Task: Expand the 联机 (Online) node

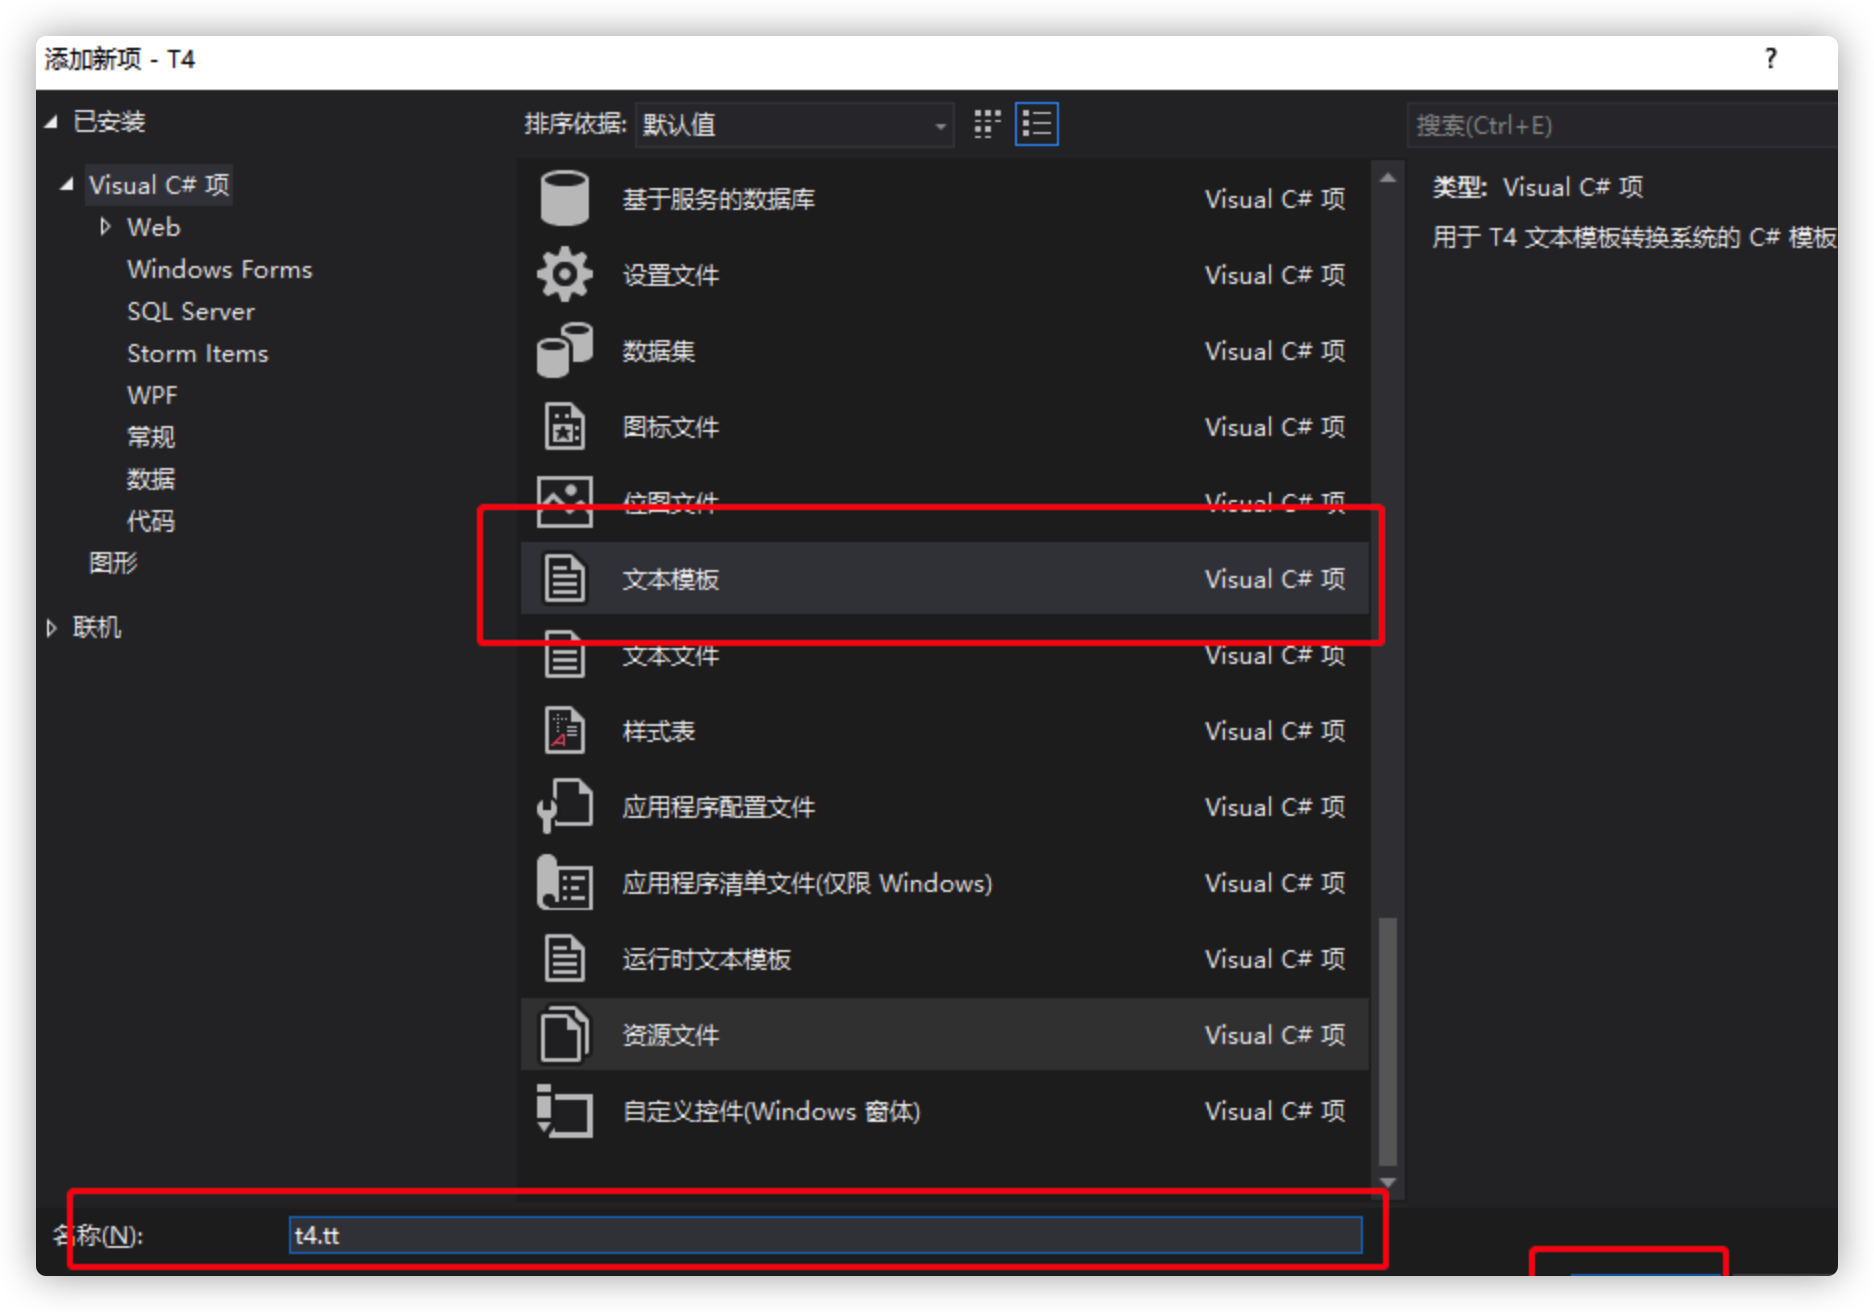Action: pos(52,628)
